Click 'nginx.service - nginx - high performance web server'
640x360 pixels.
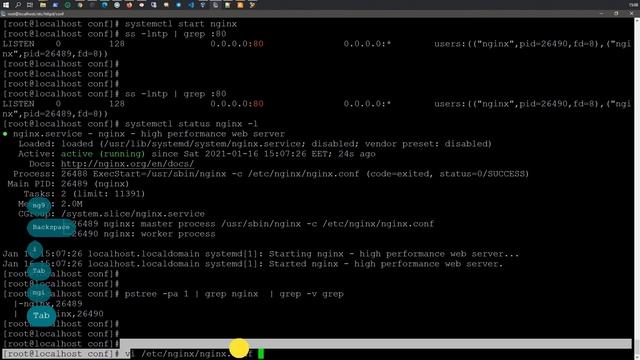[x=149, y=134]
